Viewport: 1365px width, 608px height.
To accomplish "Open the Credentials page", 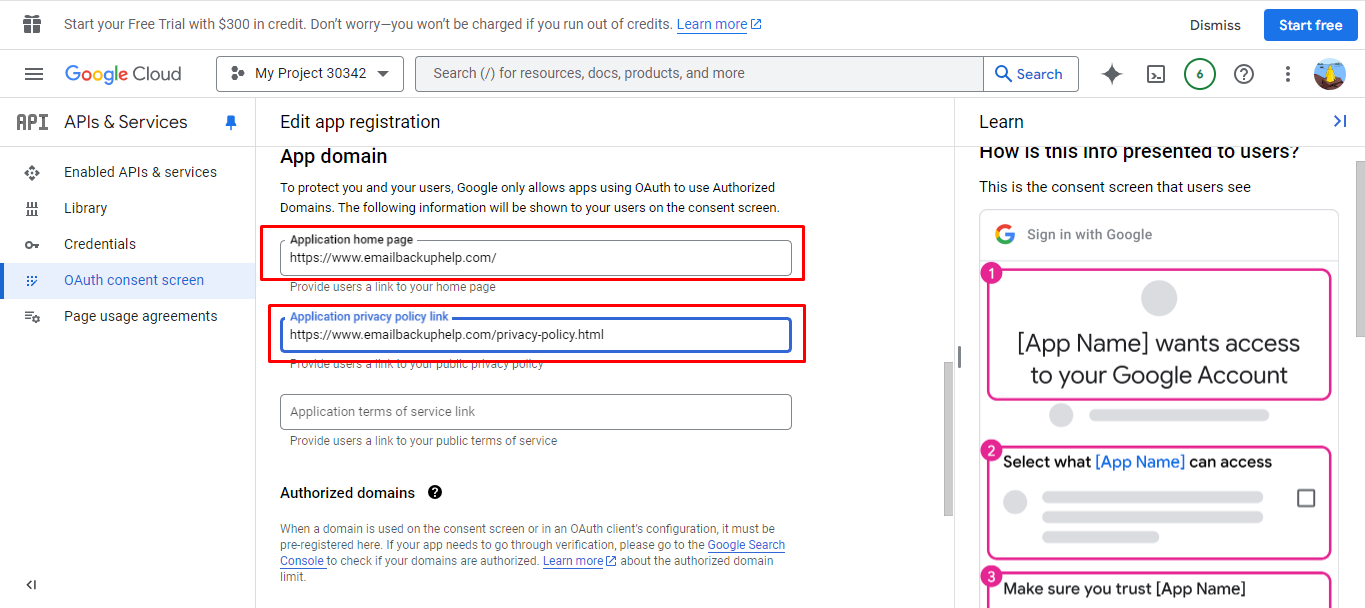I will point(100,244).
